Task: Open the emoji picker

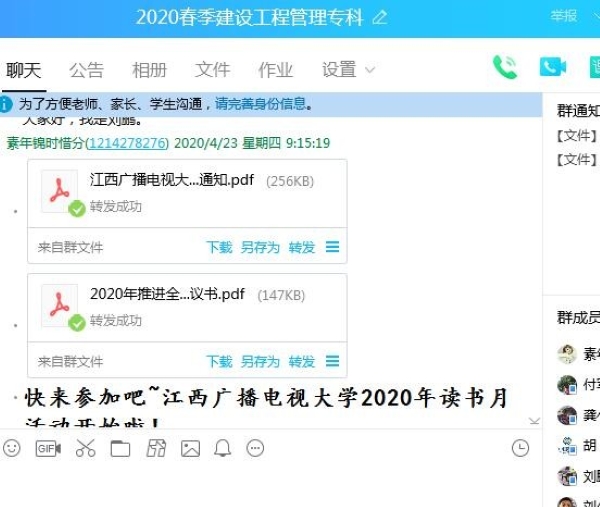Action: point(11,448)
